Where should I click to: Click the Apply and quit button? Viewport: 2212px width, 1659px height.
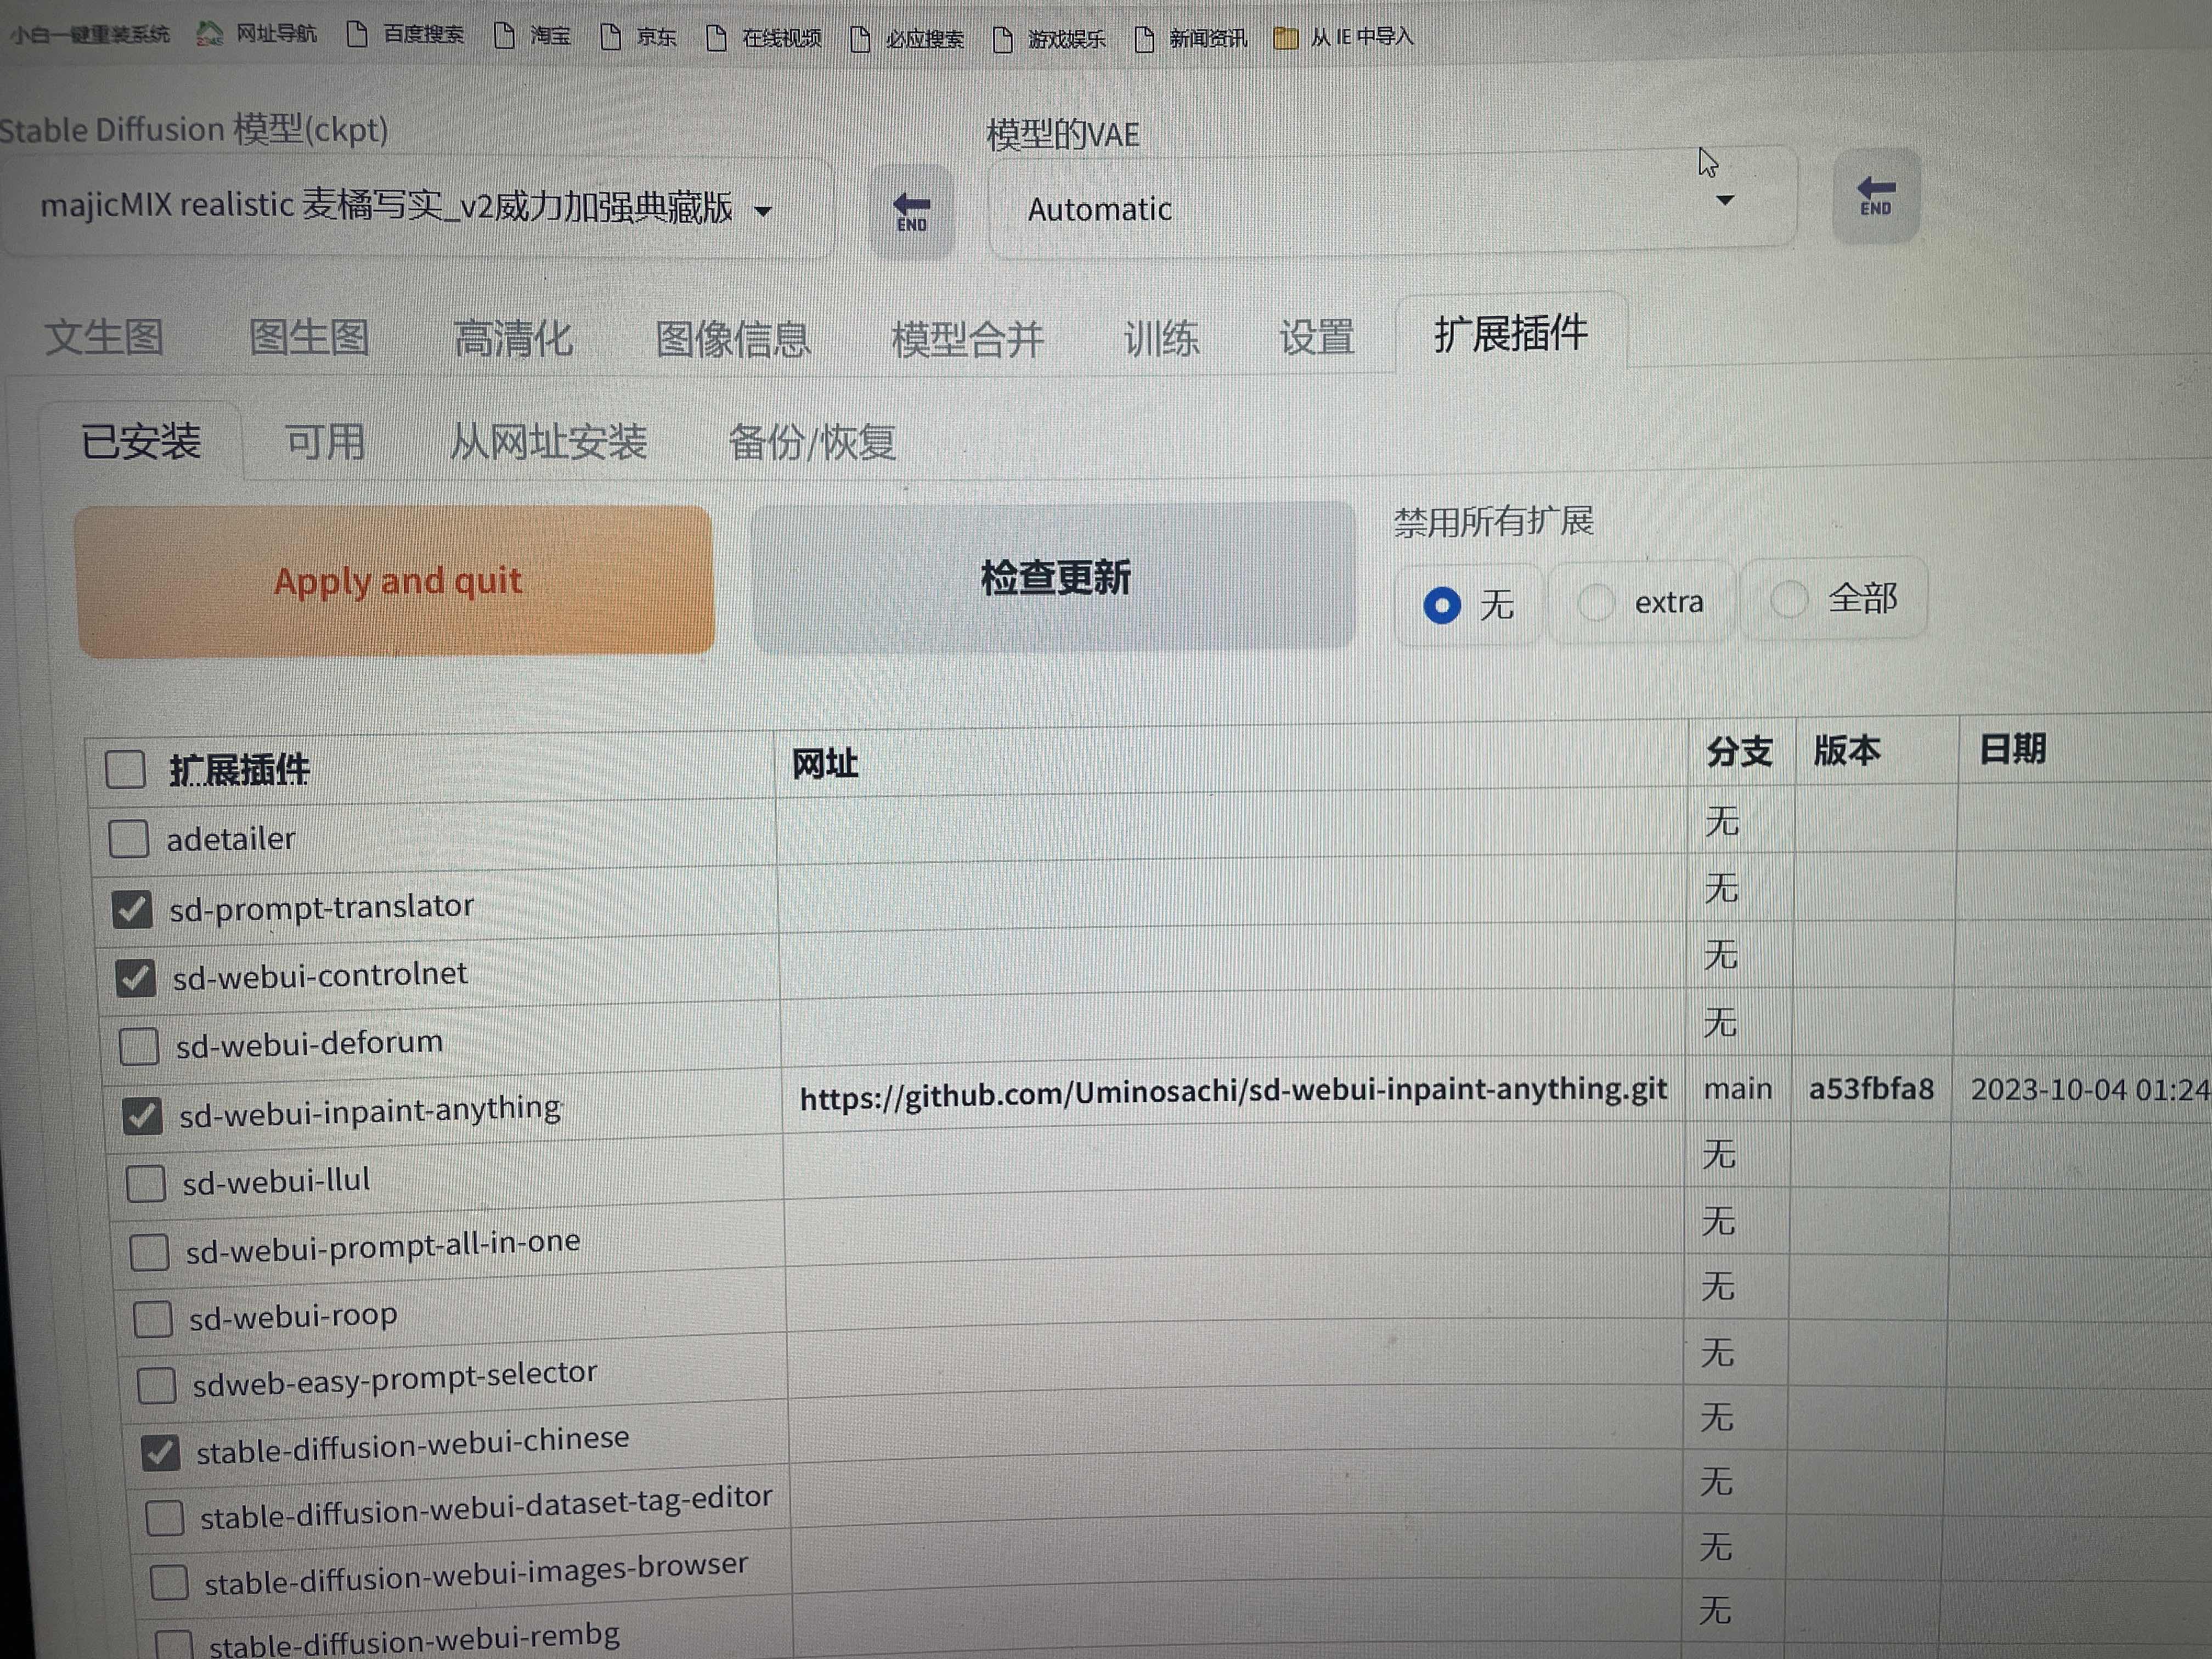[395, 581]
